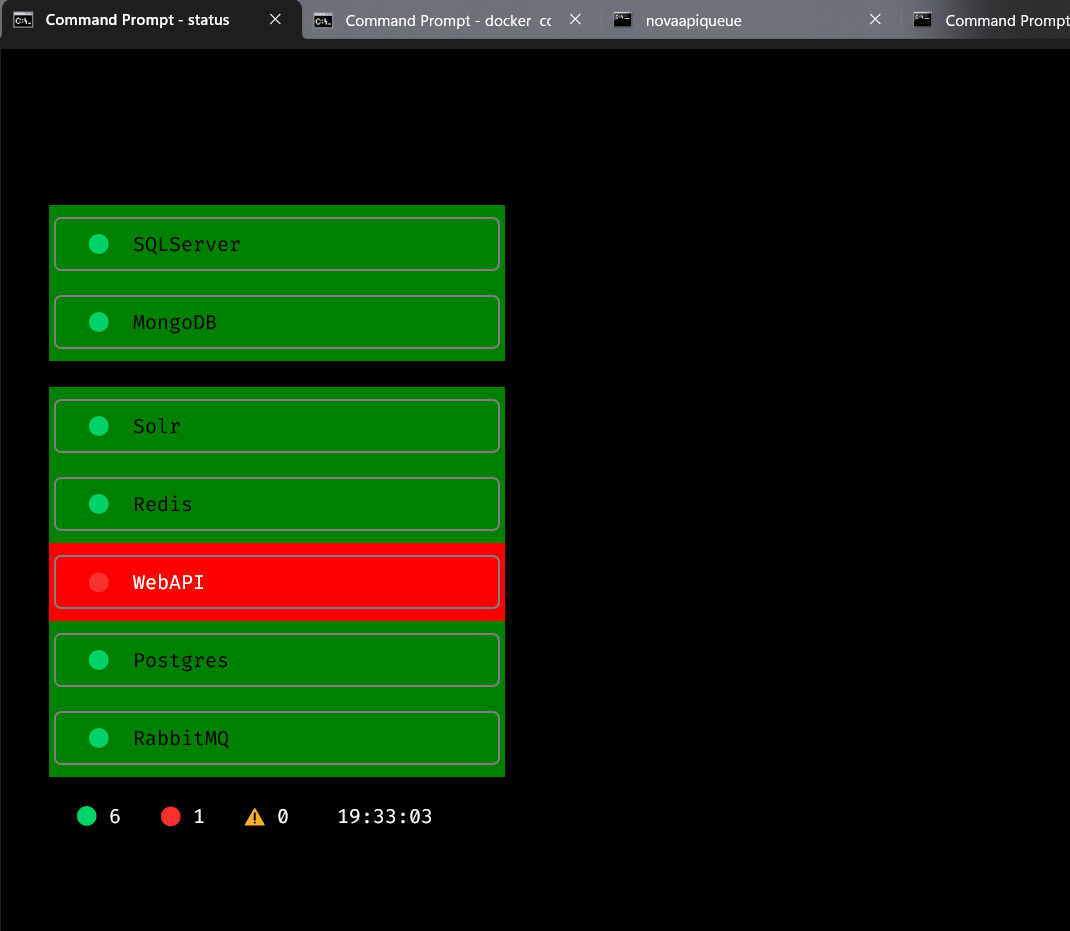Click the green status dot beside MongoDB
This screenshot has width=1070, height=931.
click(x=98, y=322)
